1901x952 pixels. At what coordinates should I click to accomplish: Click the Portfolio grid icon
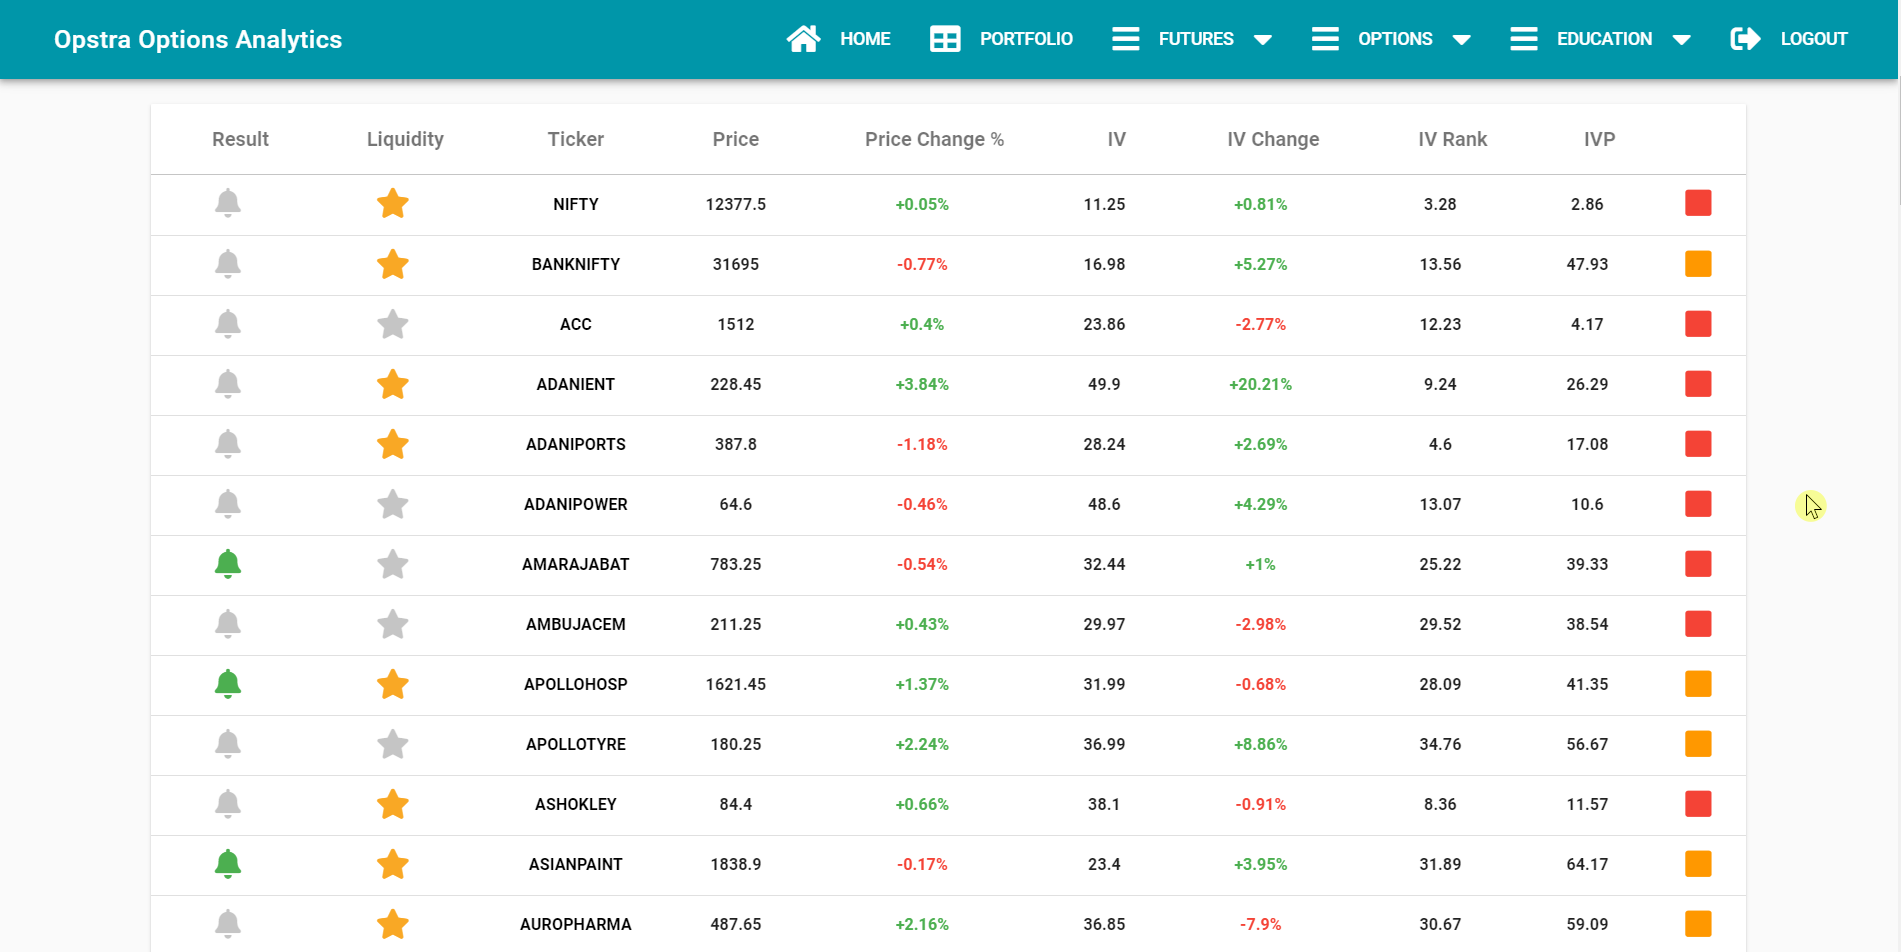[x=945, y=39]
